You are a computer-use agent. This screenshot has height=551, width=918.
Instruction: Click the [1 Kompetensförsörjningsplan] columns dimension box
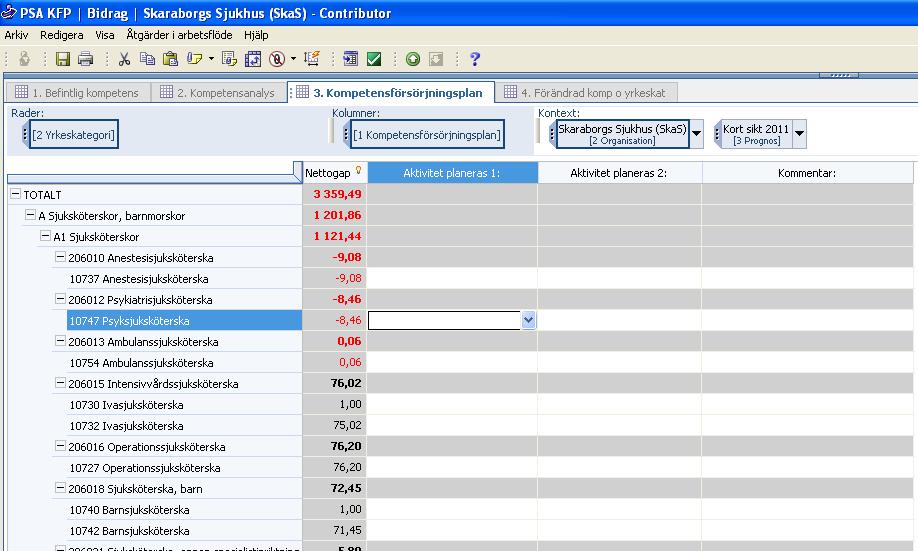point(427,135)
